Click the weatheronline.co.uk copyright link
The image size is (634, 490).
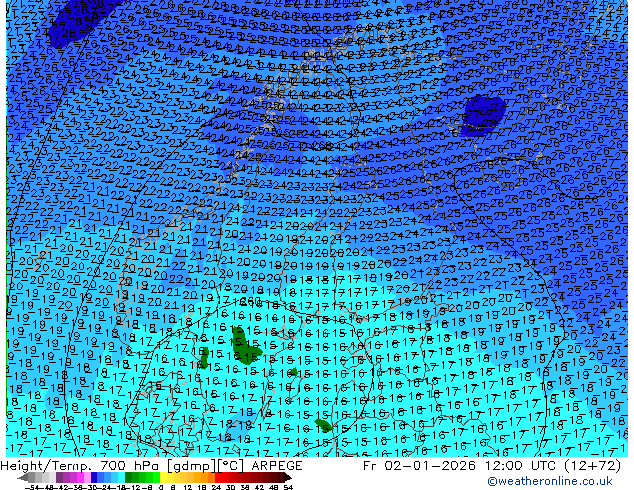[x=550, y=481]
